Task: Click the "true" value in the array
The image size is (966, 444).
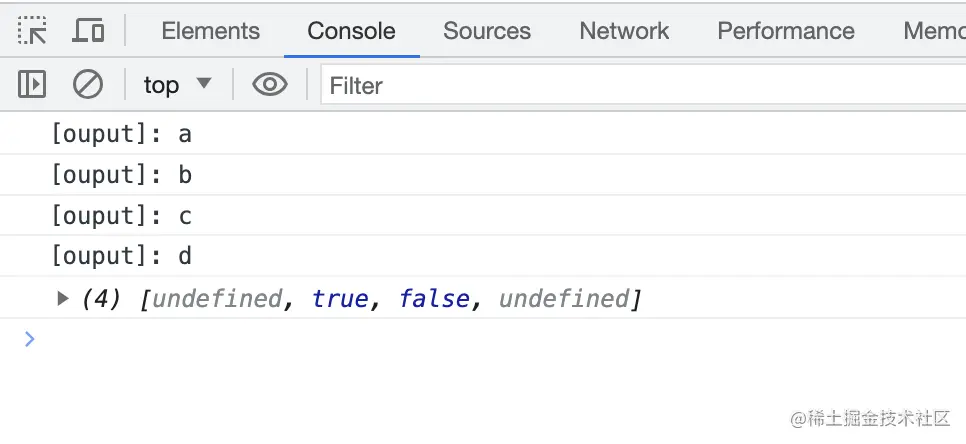Action: tap(339, 299)
